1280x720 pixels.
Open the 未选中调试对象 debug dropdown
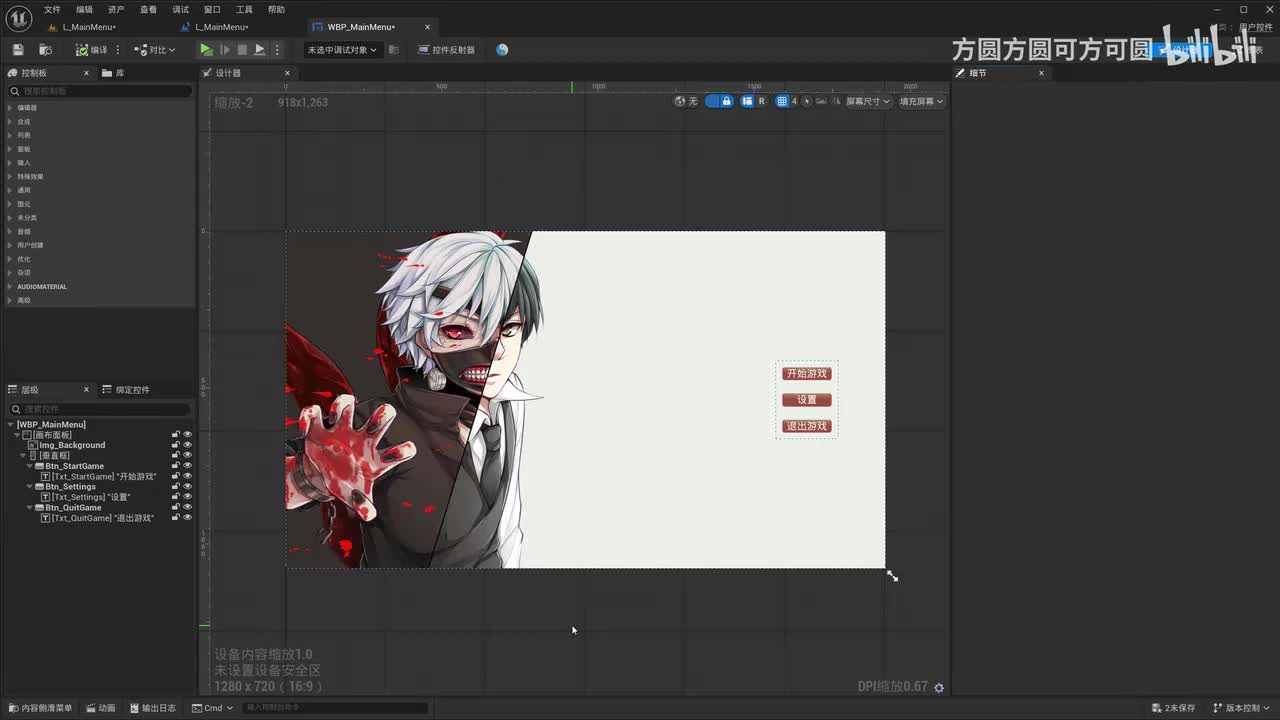342,49
